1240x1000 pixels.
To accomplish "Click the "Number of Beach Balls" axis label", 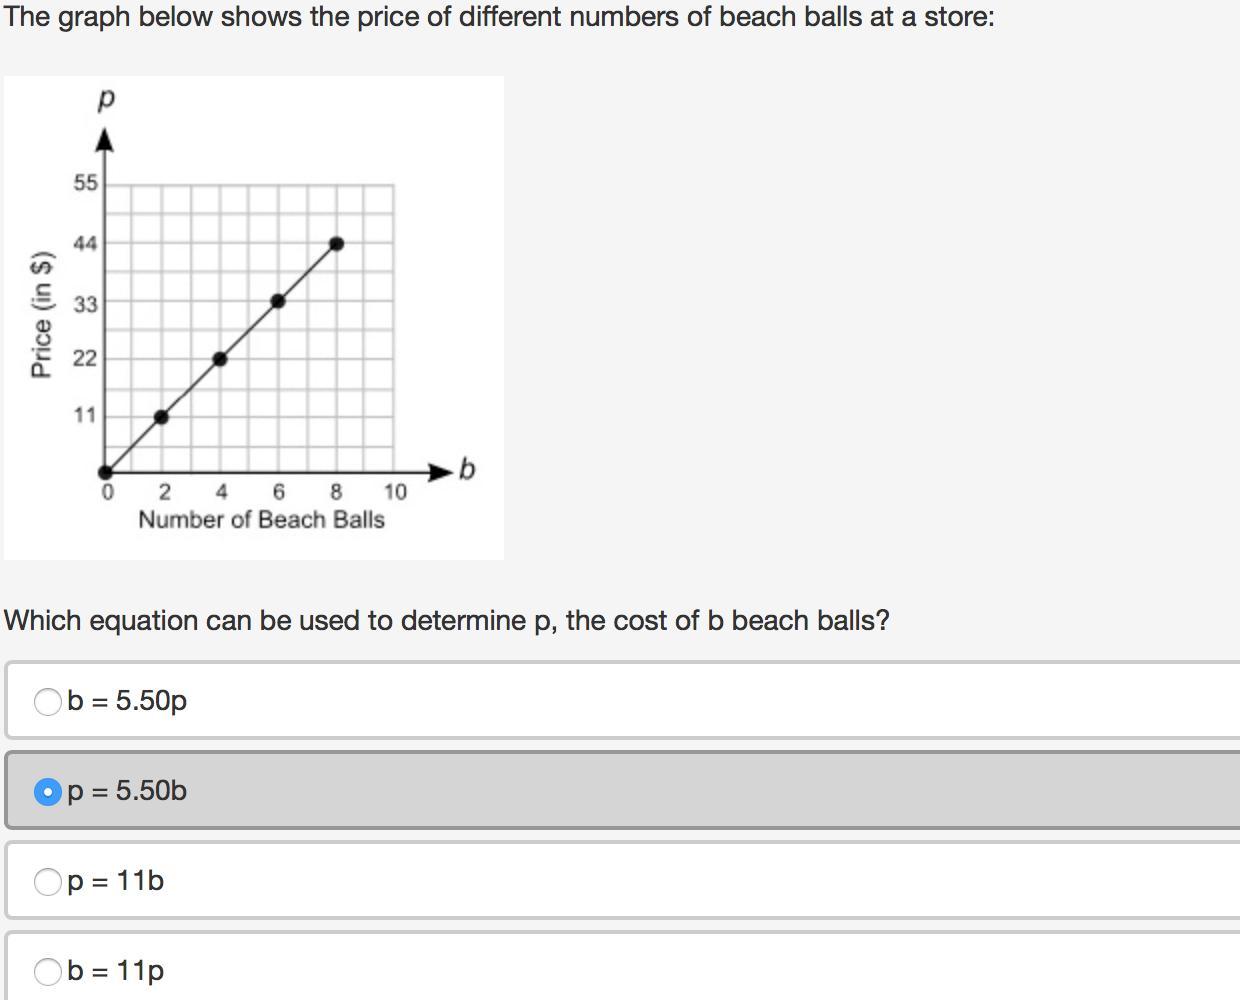I will [x=261, y=520].
